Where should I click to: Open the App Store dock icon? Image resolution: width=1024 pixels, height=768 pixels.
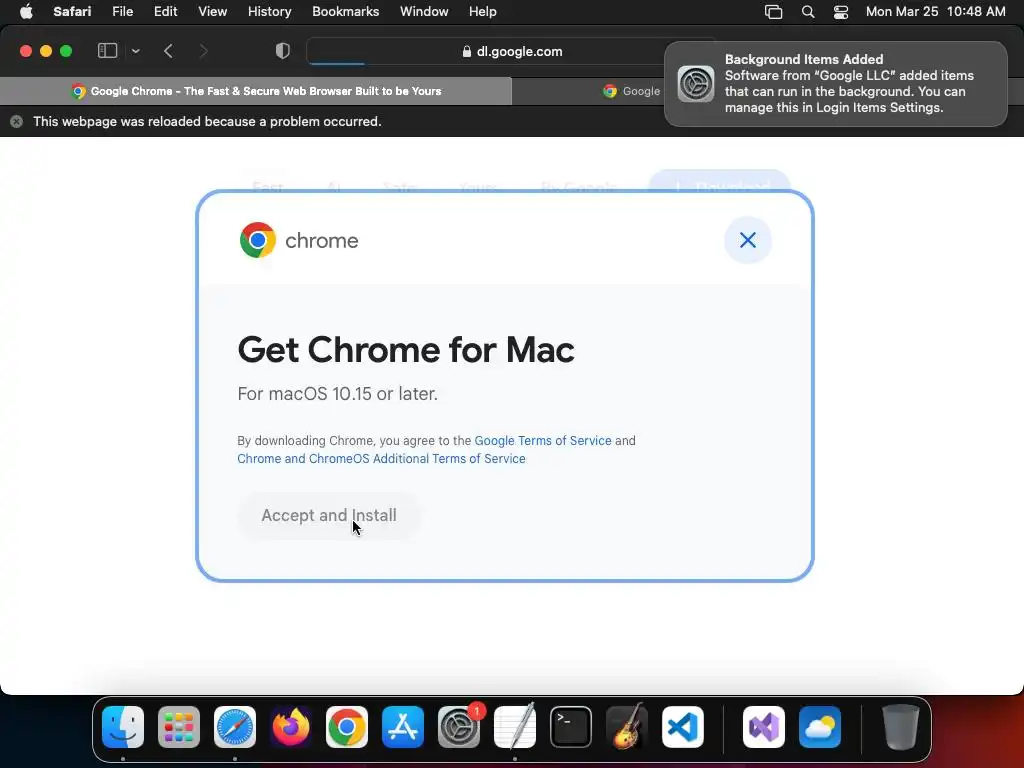[x=403, y=727]
